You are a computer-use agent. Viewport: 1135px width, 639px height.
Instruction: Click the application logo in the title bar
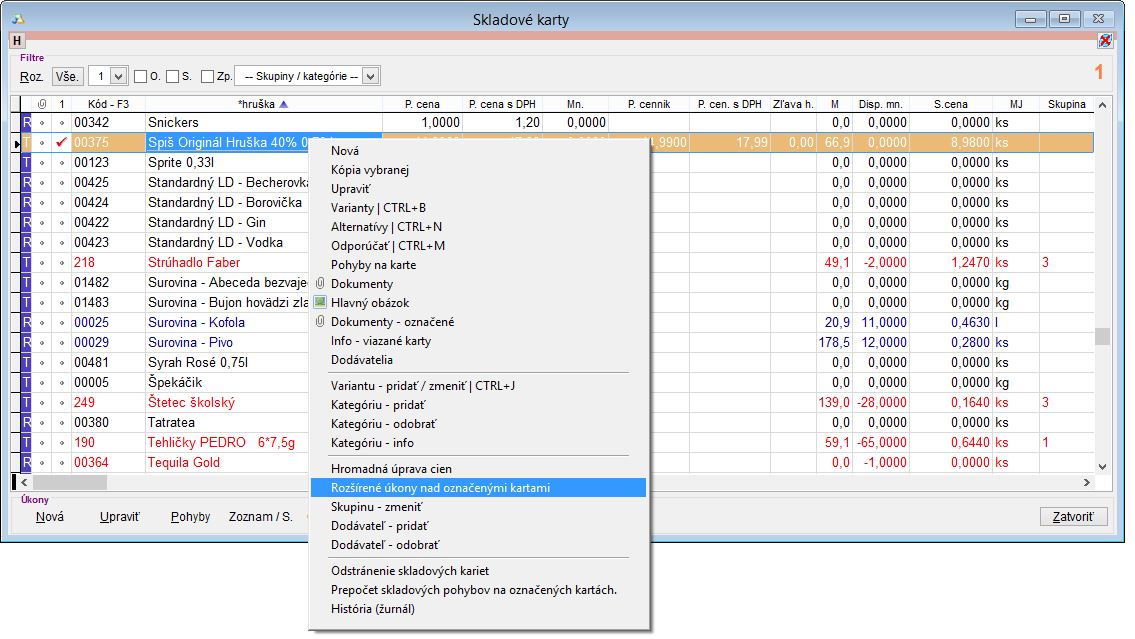17,19
